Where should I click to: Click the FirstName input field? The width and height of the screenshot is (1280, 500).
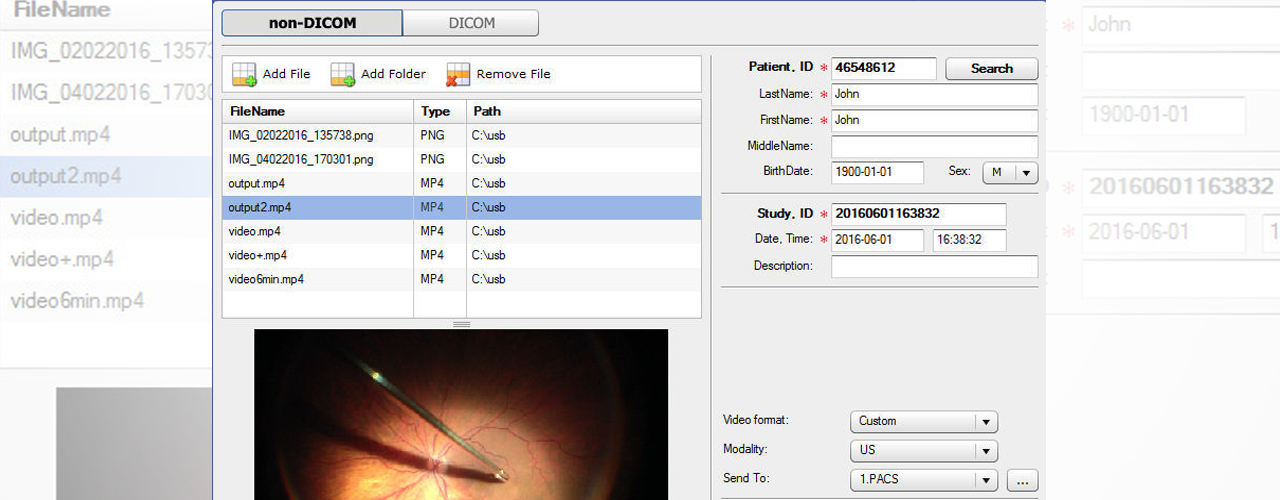coord(934,120)
